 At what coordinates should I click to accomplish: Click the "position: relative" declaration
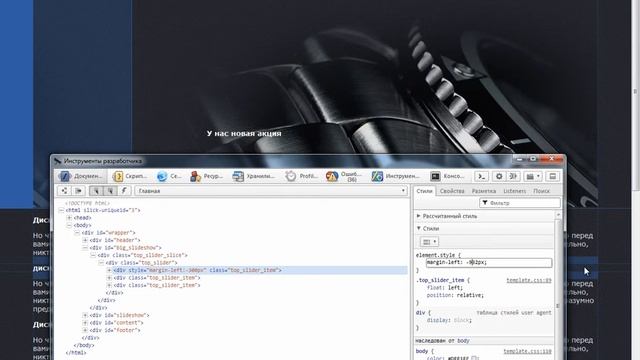click(x=455, y=295)
